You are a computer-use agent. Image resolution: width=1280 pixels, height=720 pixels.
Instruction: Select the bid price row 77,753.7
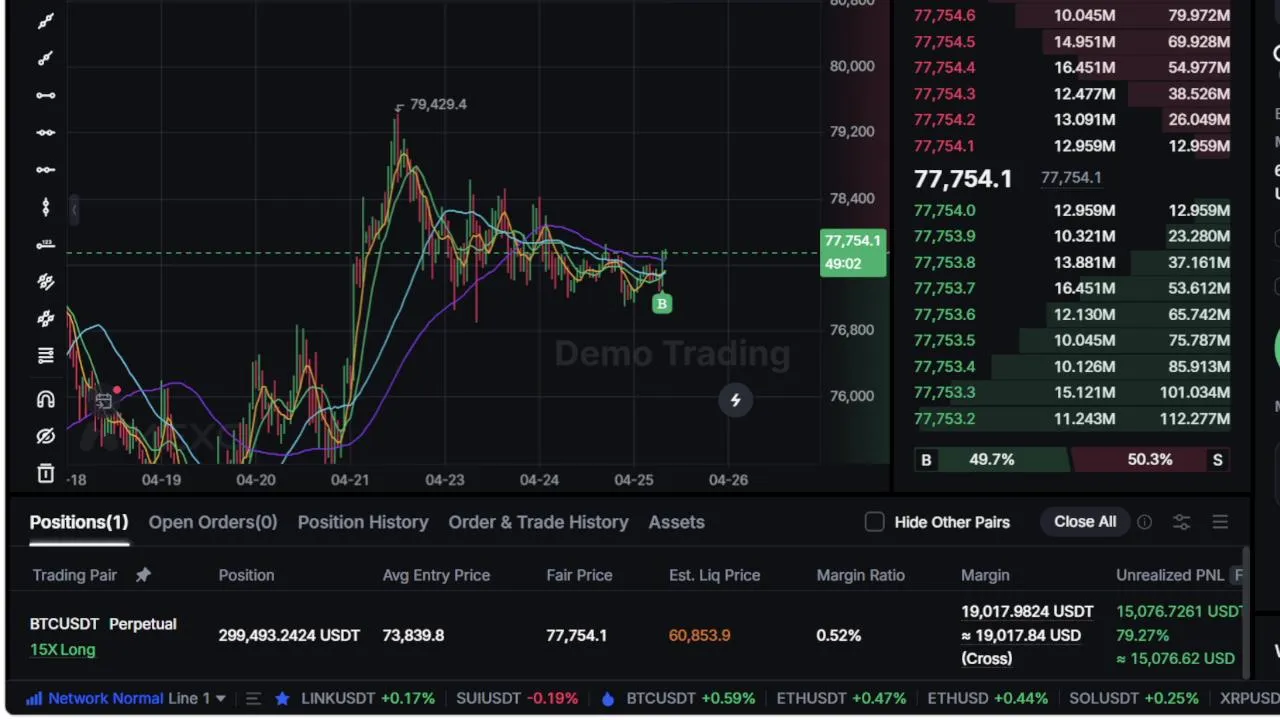1072,288
